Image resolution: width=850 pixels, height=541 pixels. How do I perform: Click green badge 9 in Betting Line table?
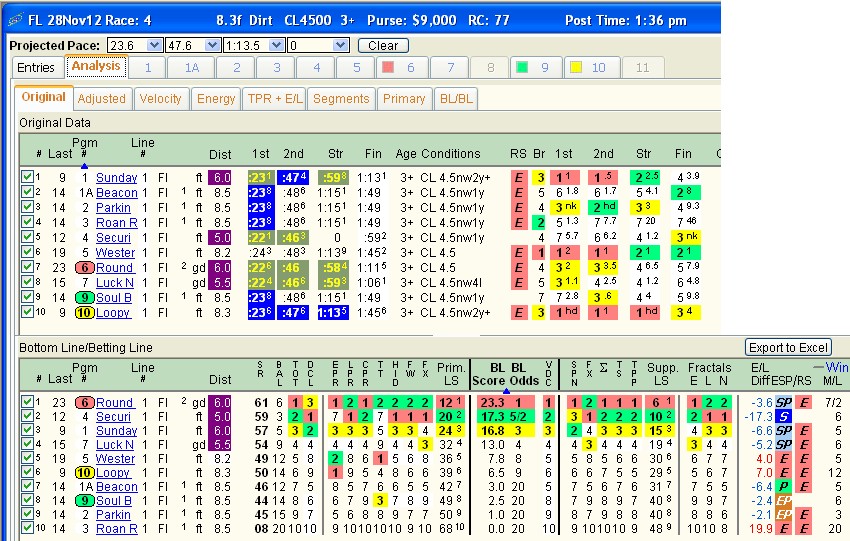coord(85,501)
